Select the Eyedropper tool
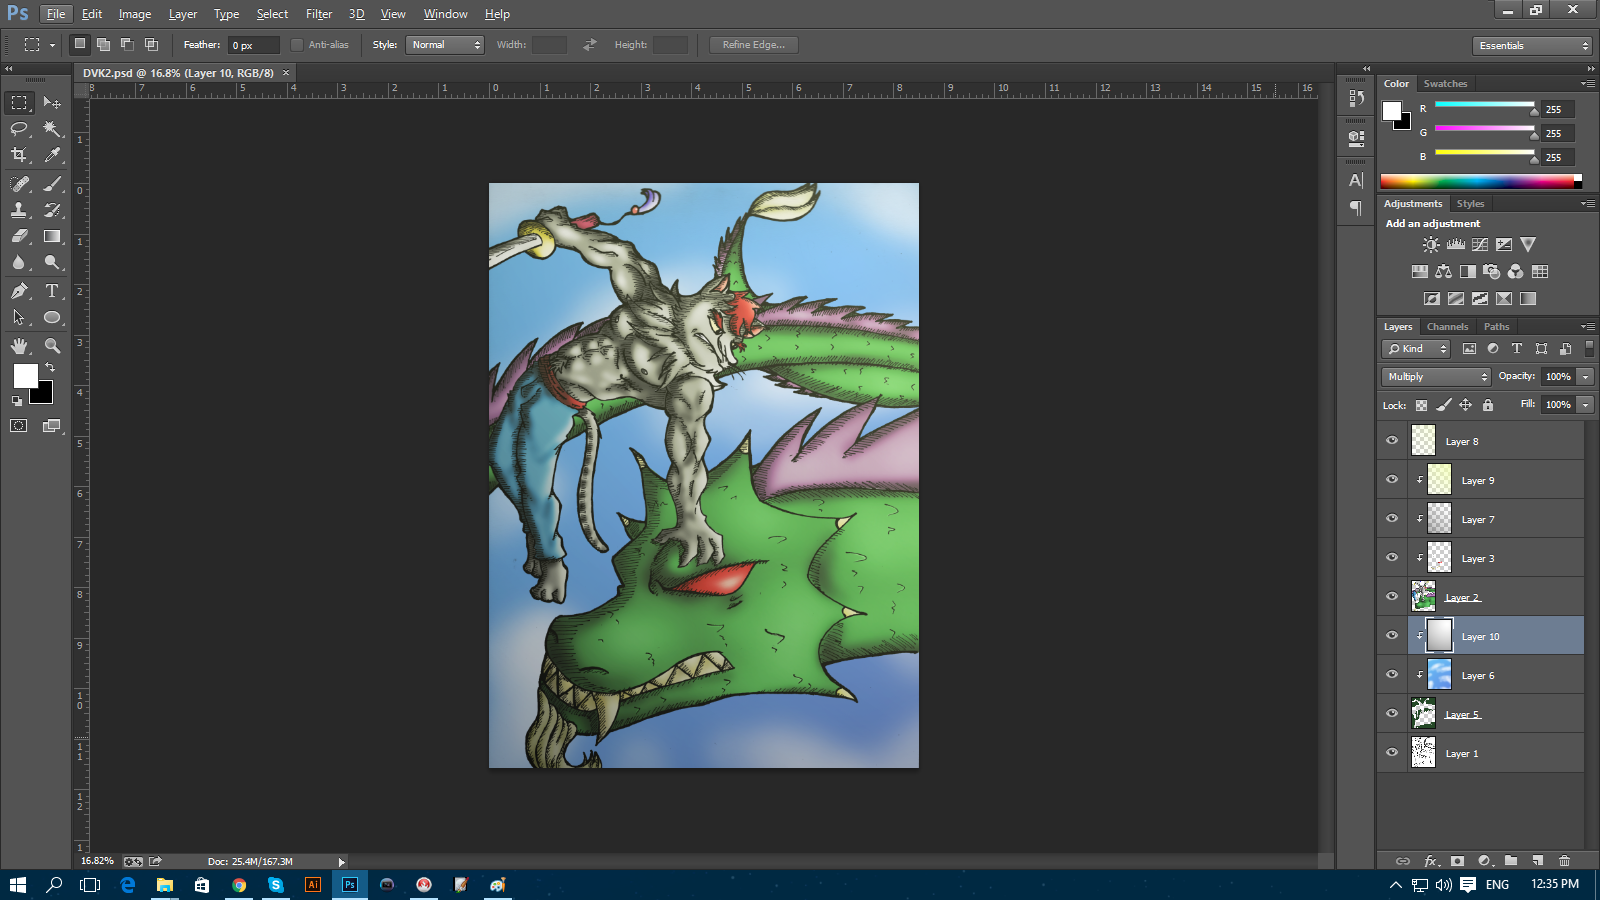The height and width of the screenshot is (900, 1600). click(52, 155)
